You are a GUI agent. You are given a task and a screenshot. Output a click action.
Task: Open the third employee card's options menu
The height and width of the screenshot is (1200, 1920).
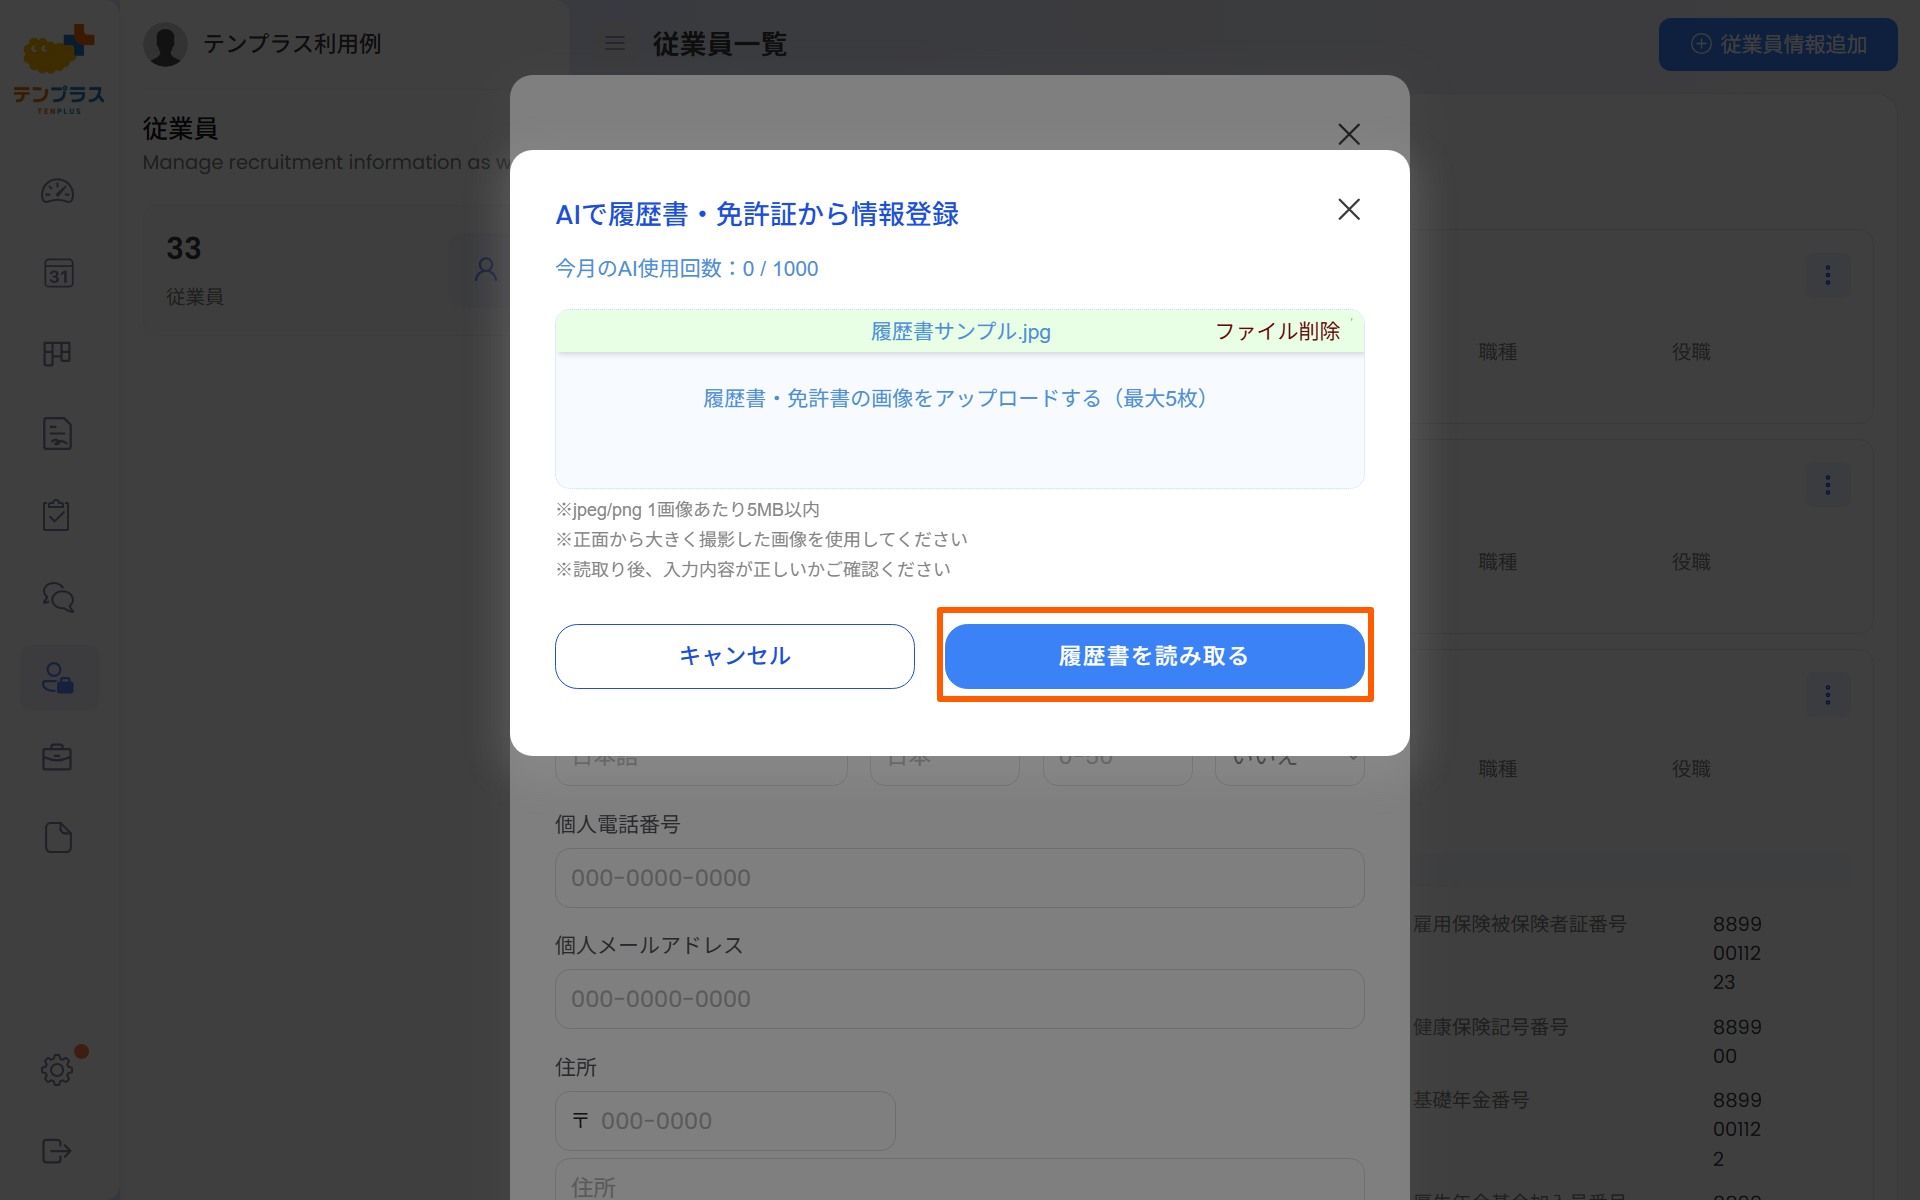click(1828, 695)
